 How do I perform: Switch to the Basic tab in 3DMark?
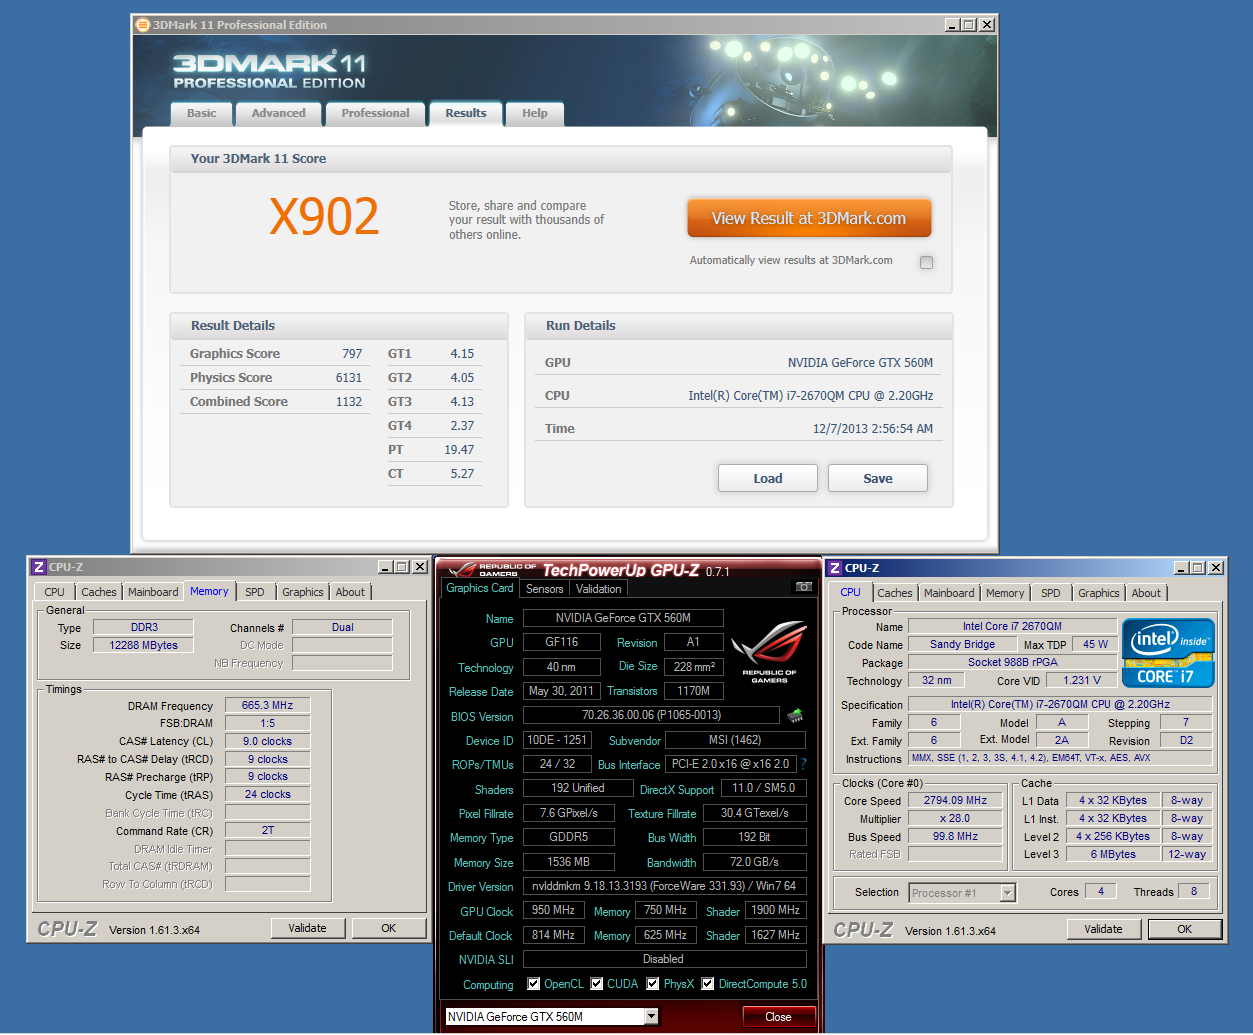201,114
